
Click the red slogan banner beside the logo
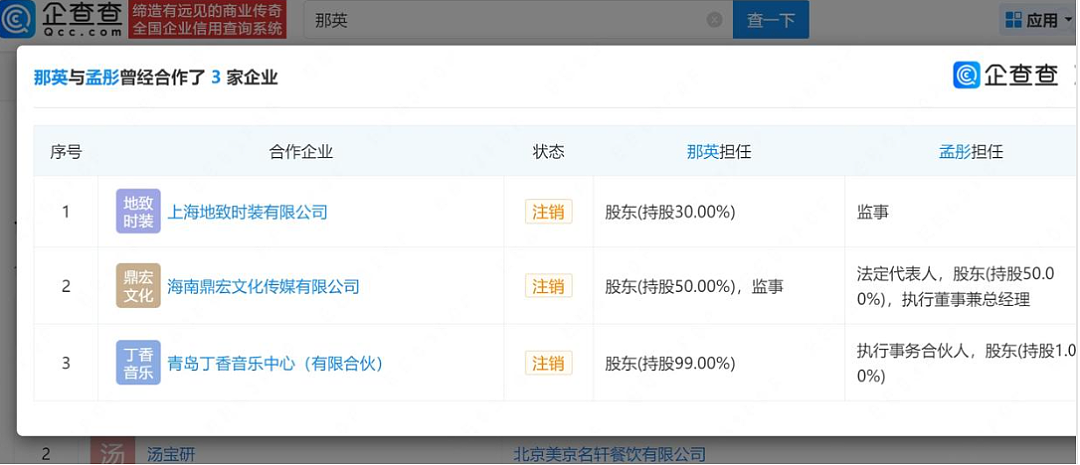pos(207,20)
